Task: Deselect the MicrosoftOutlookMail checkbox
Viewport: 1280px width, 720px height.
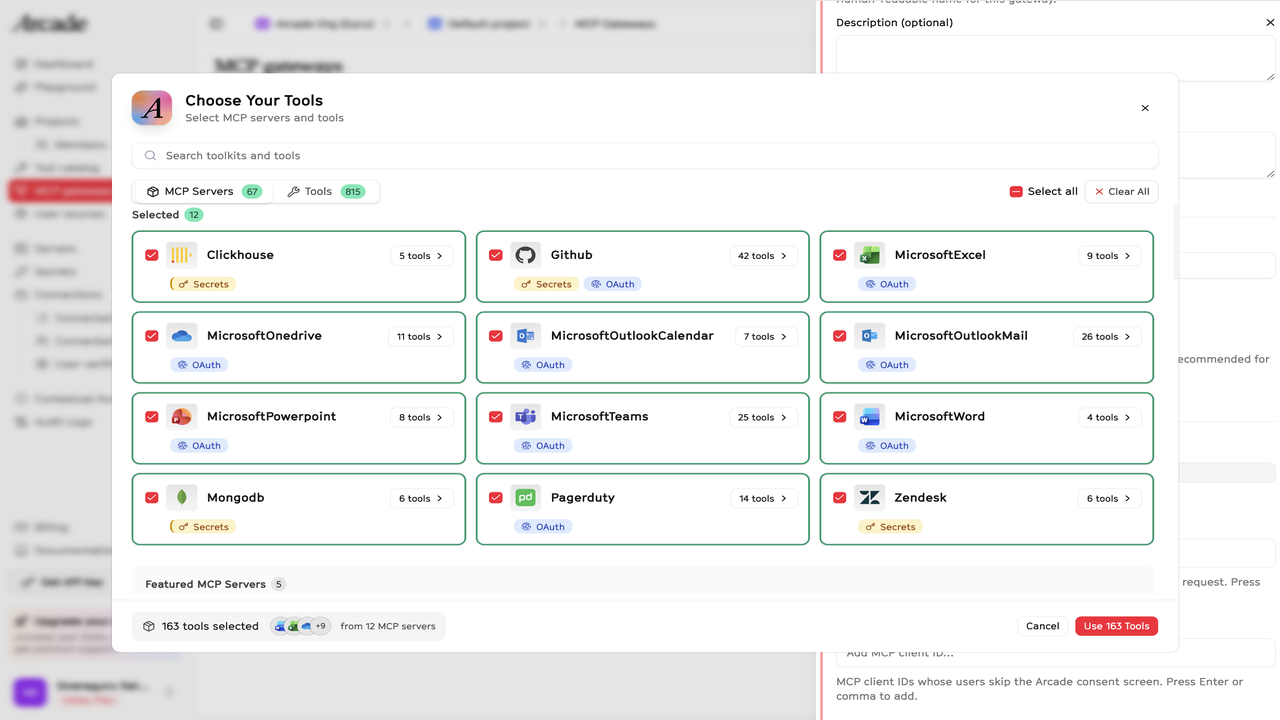Action: (840, 336)
